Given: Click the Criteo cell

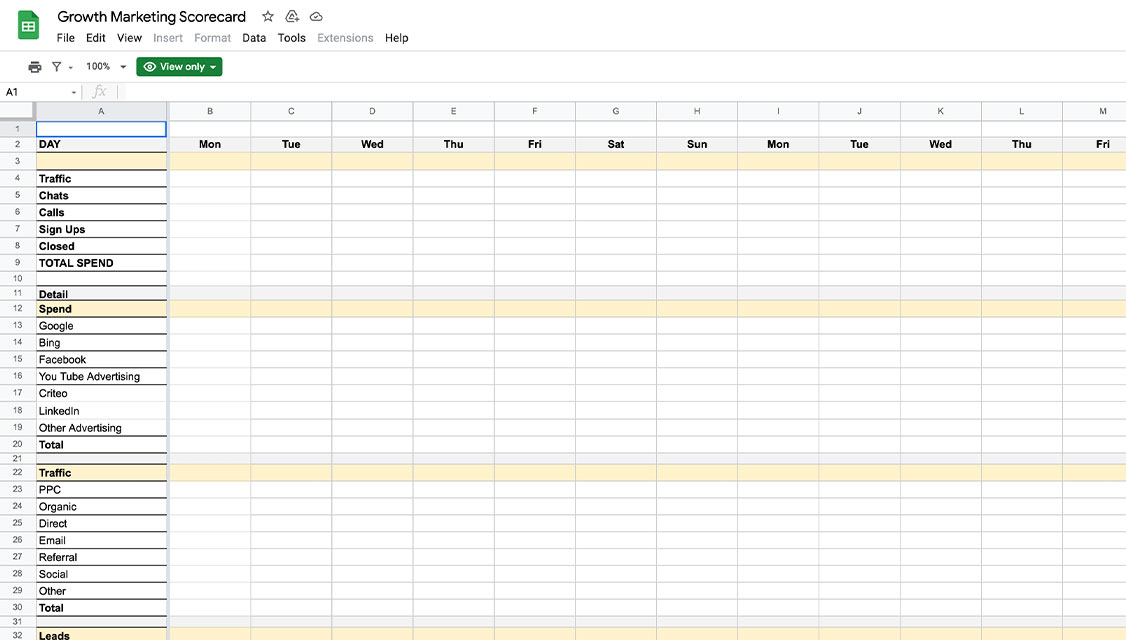Looking at the screenshot, I should pos(101,394).
